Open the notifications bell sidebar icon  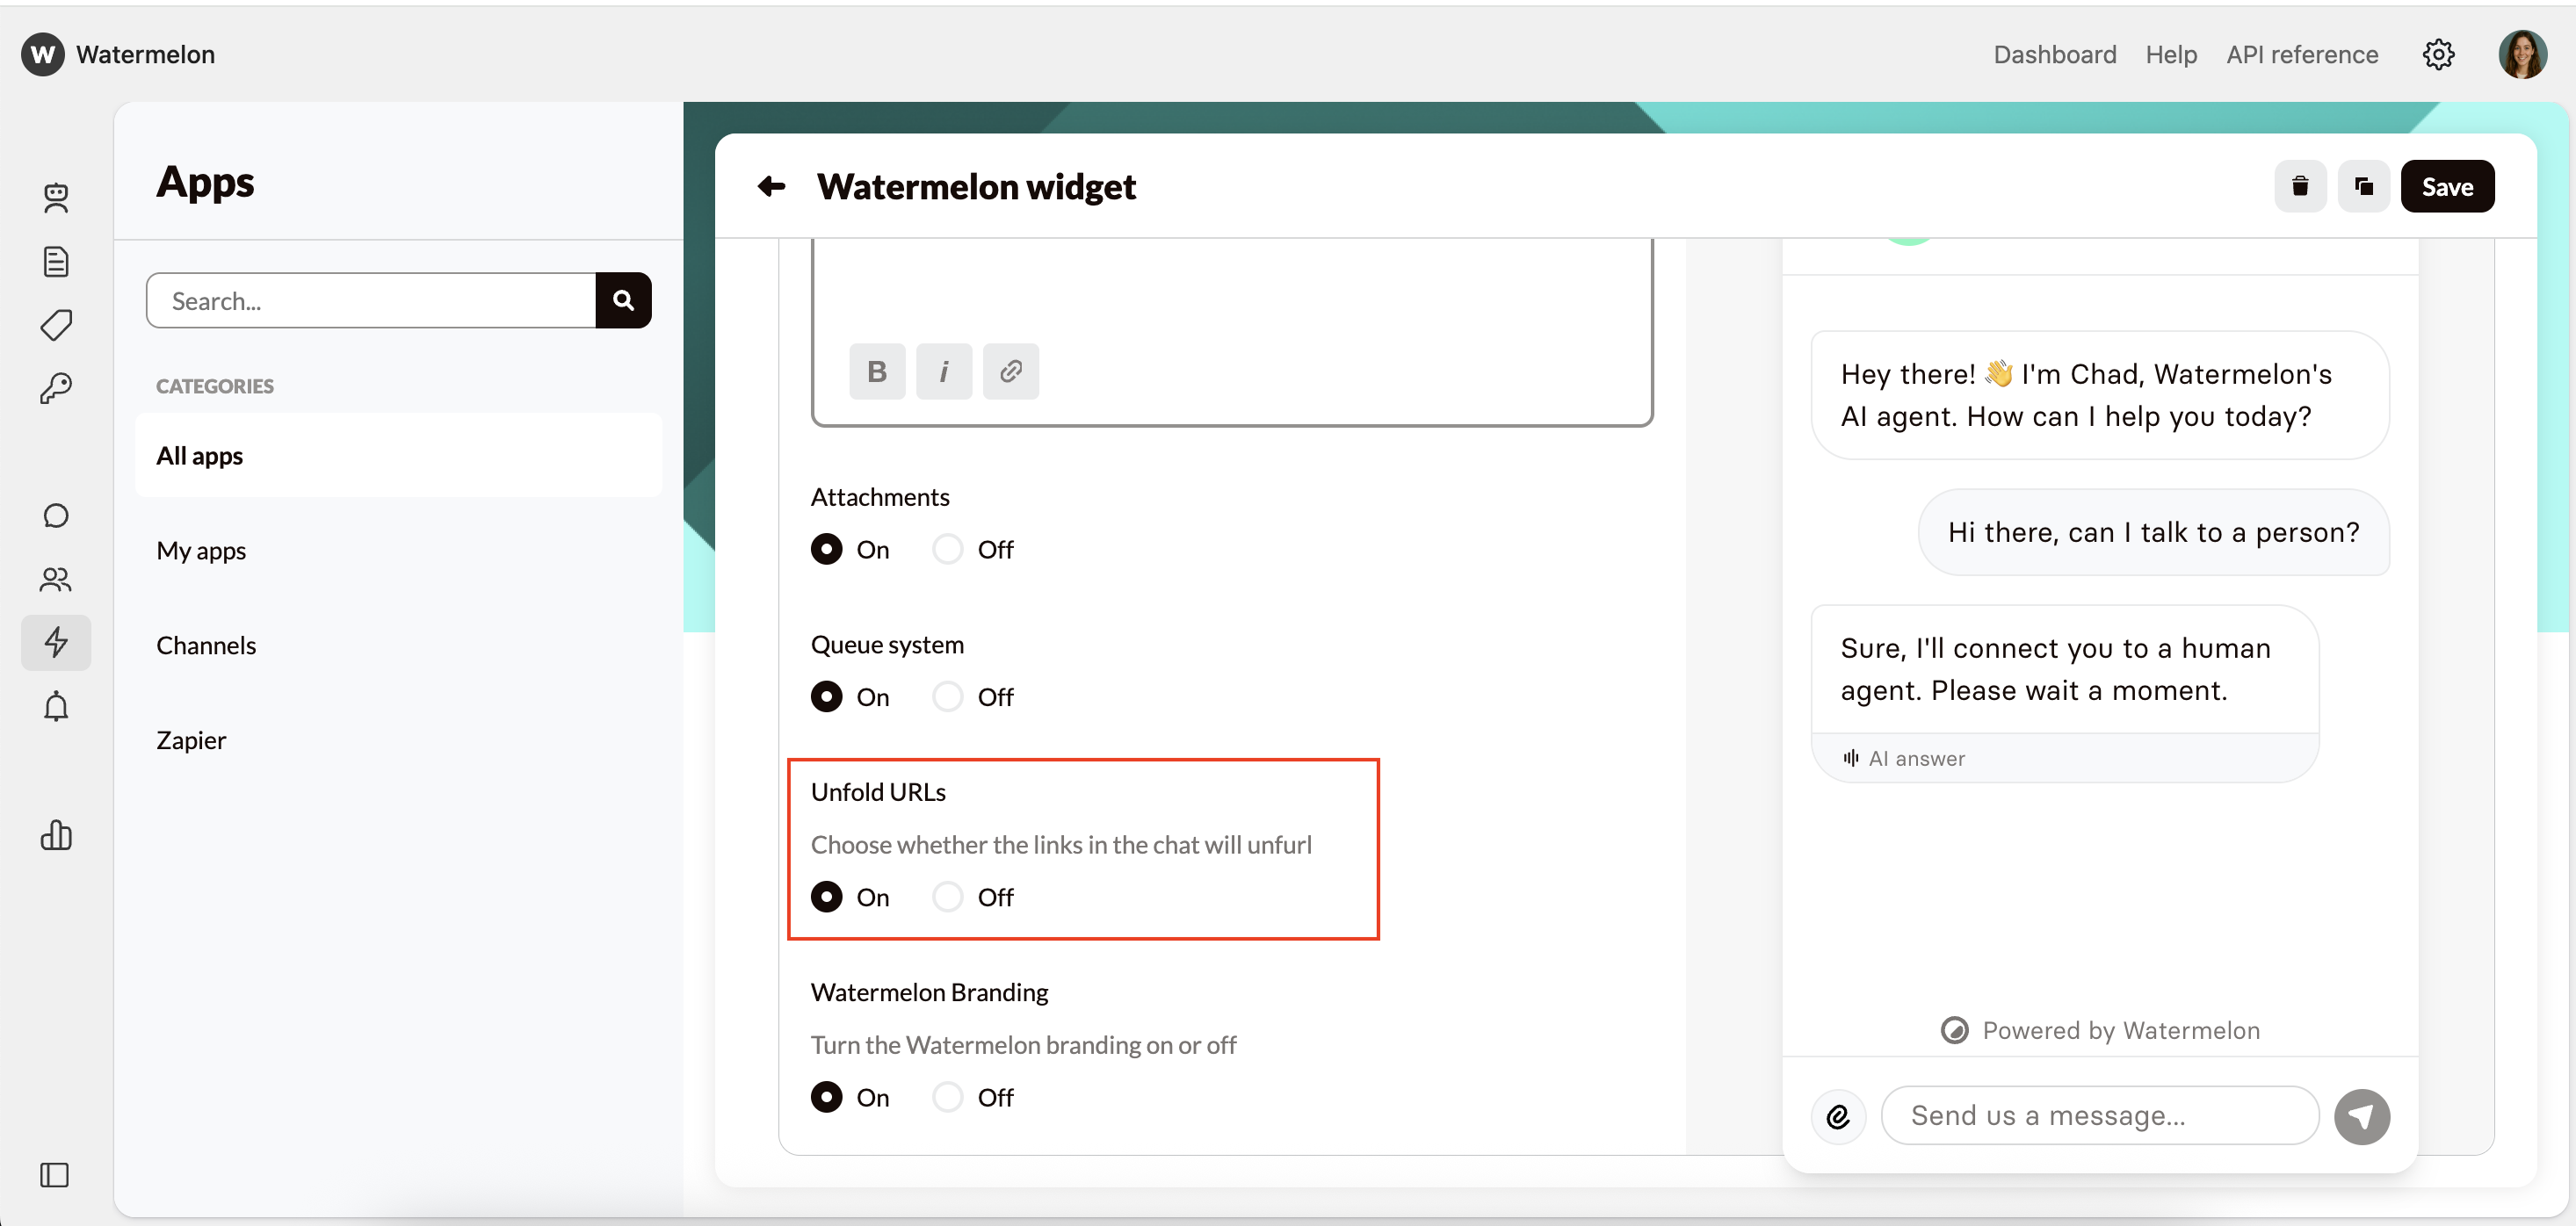pos(56,706)
